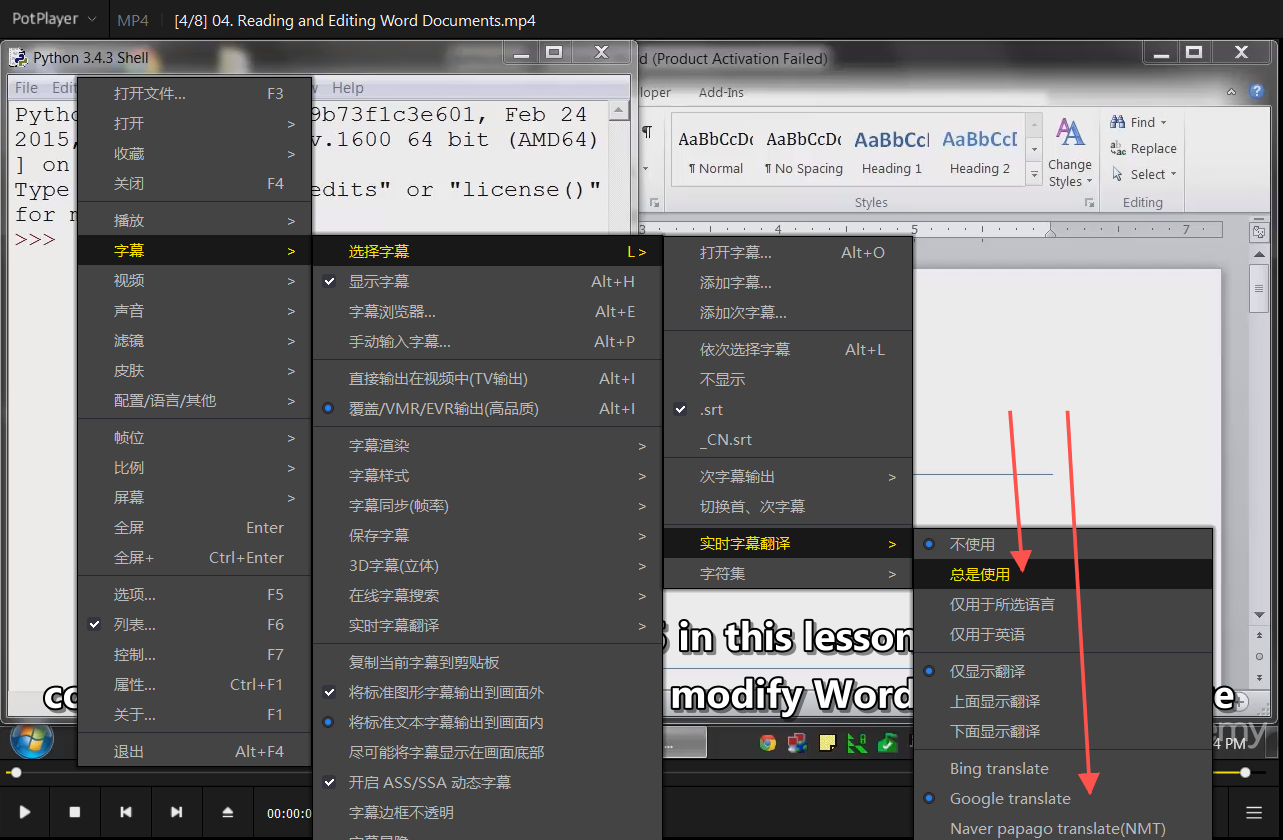The height and width of the screenshot is (840, 1283).
Task: Open the Find dropdown arrow in Word
Action: 1164,123
